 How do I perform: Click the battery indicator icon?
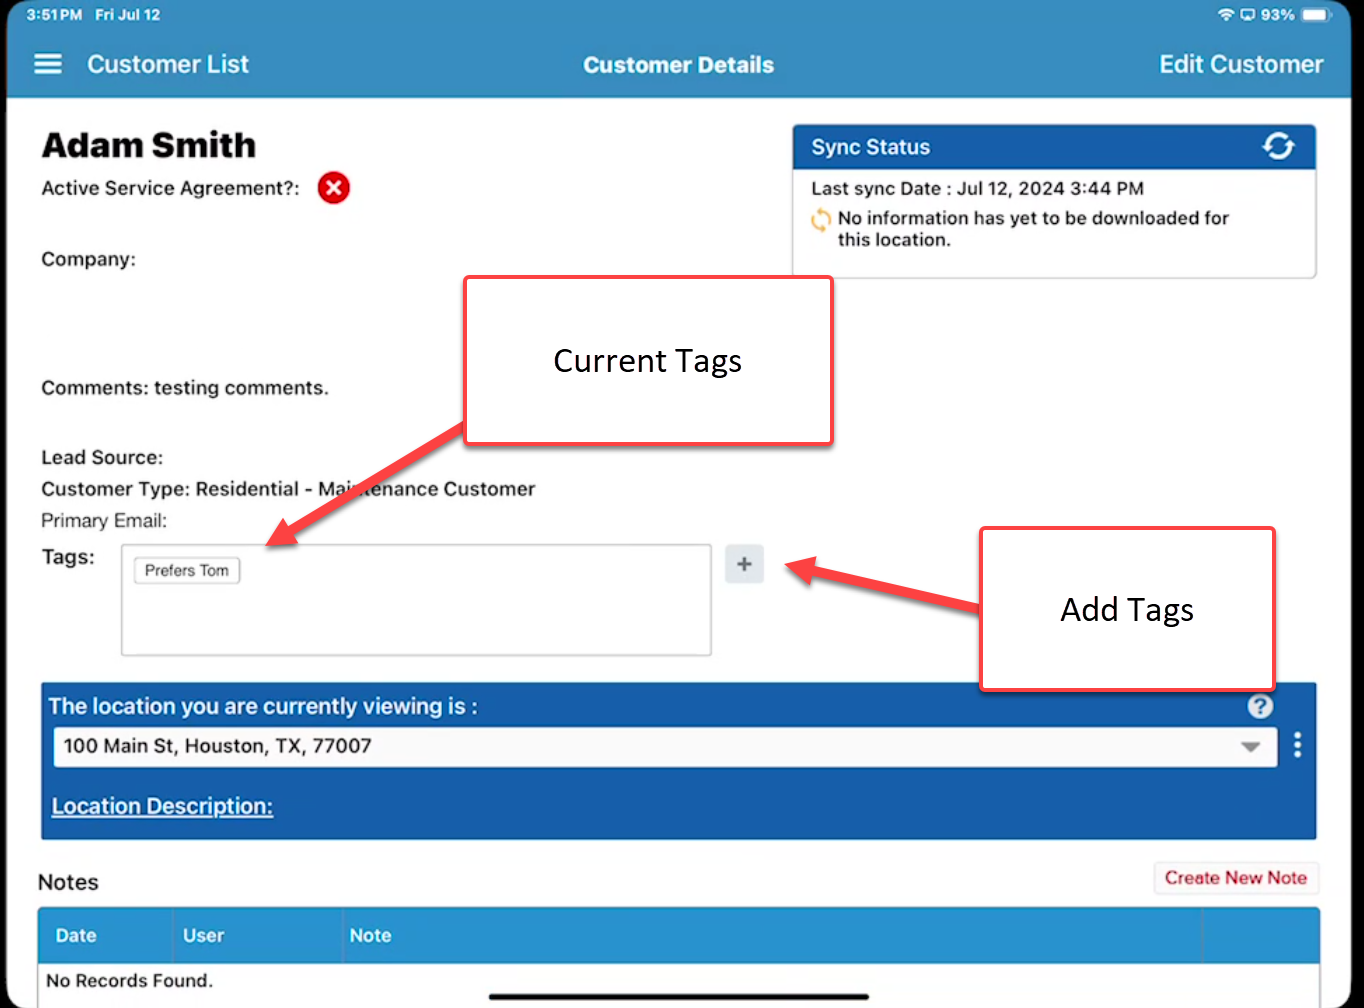1316,14
